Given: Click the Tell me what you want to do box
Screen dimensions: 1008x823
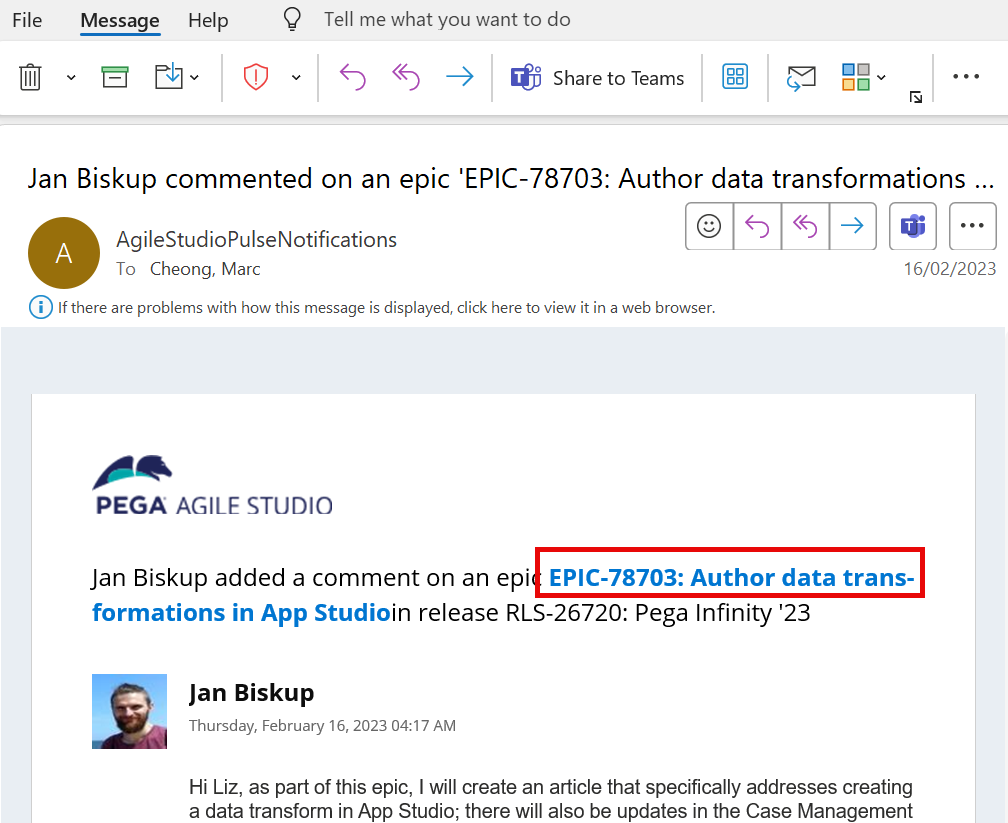Looking at the screenshot, I should (x=447, y=20).
